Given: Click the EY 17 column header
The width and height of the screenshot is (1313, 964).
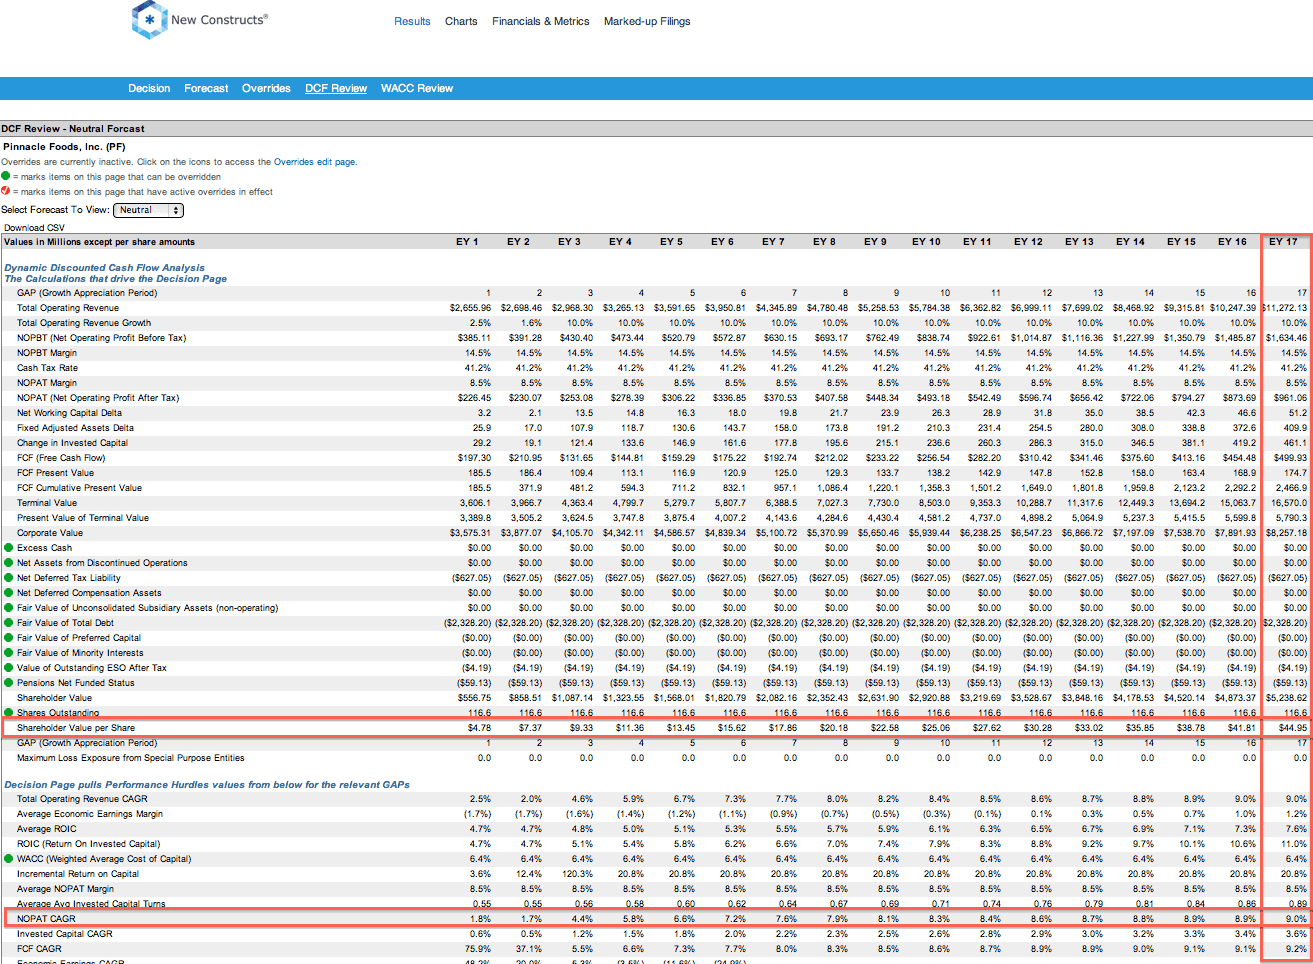Looking at the screenshot, I should click(1284, 242).
